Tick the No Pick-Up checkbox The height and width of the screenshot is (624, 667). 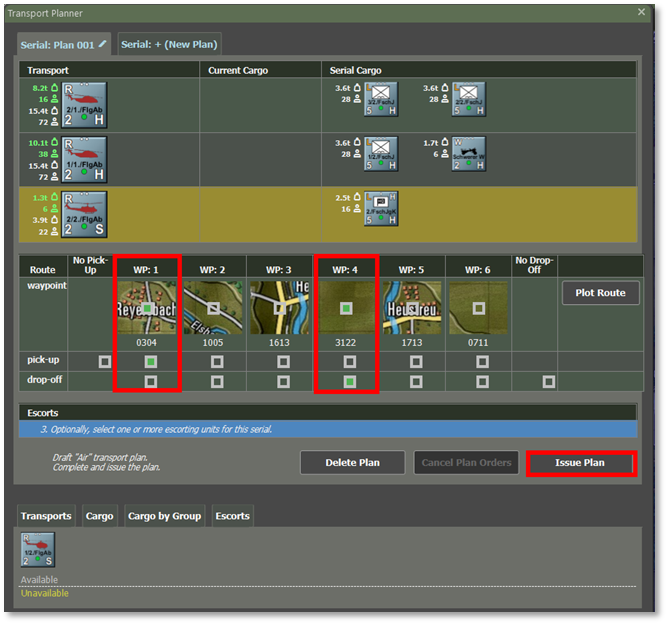pyautogui.click(x=105, y=361)
